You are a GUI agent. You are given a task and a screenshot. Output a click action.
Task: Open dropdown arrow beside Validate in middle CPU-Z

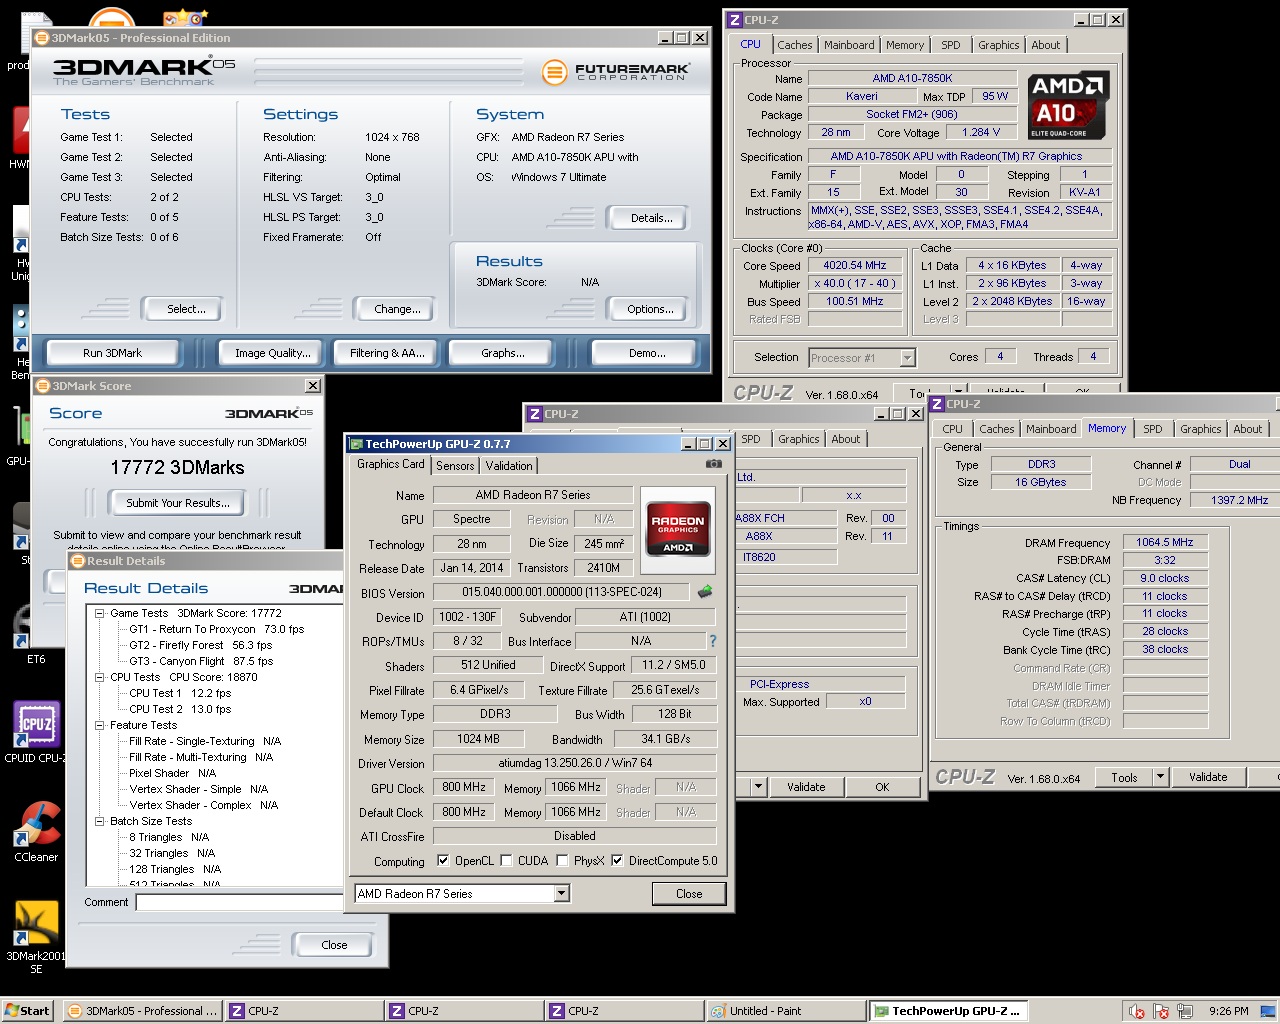point(758,787)
